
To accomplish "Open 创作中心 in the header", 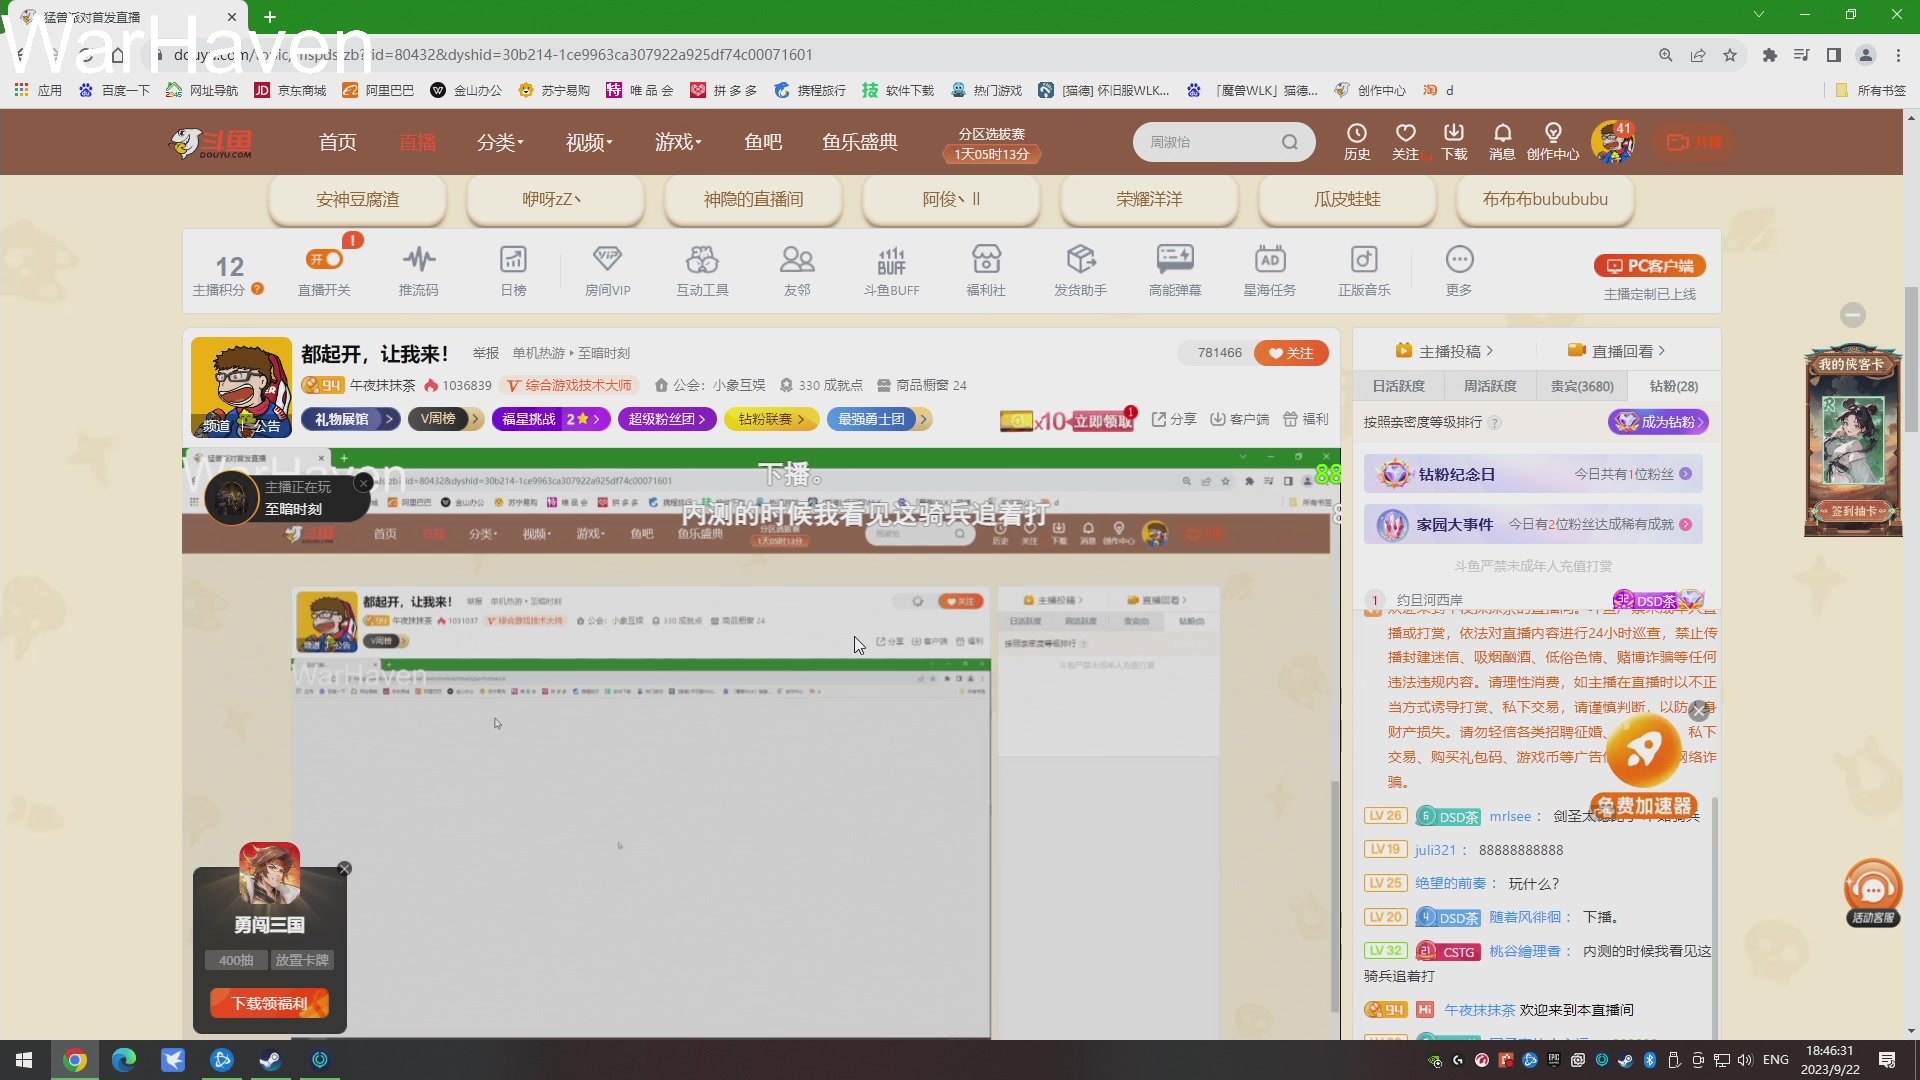I will (x=1553, y=142).
